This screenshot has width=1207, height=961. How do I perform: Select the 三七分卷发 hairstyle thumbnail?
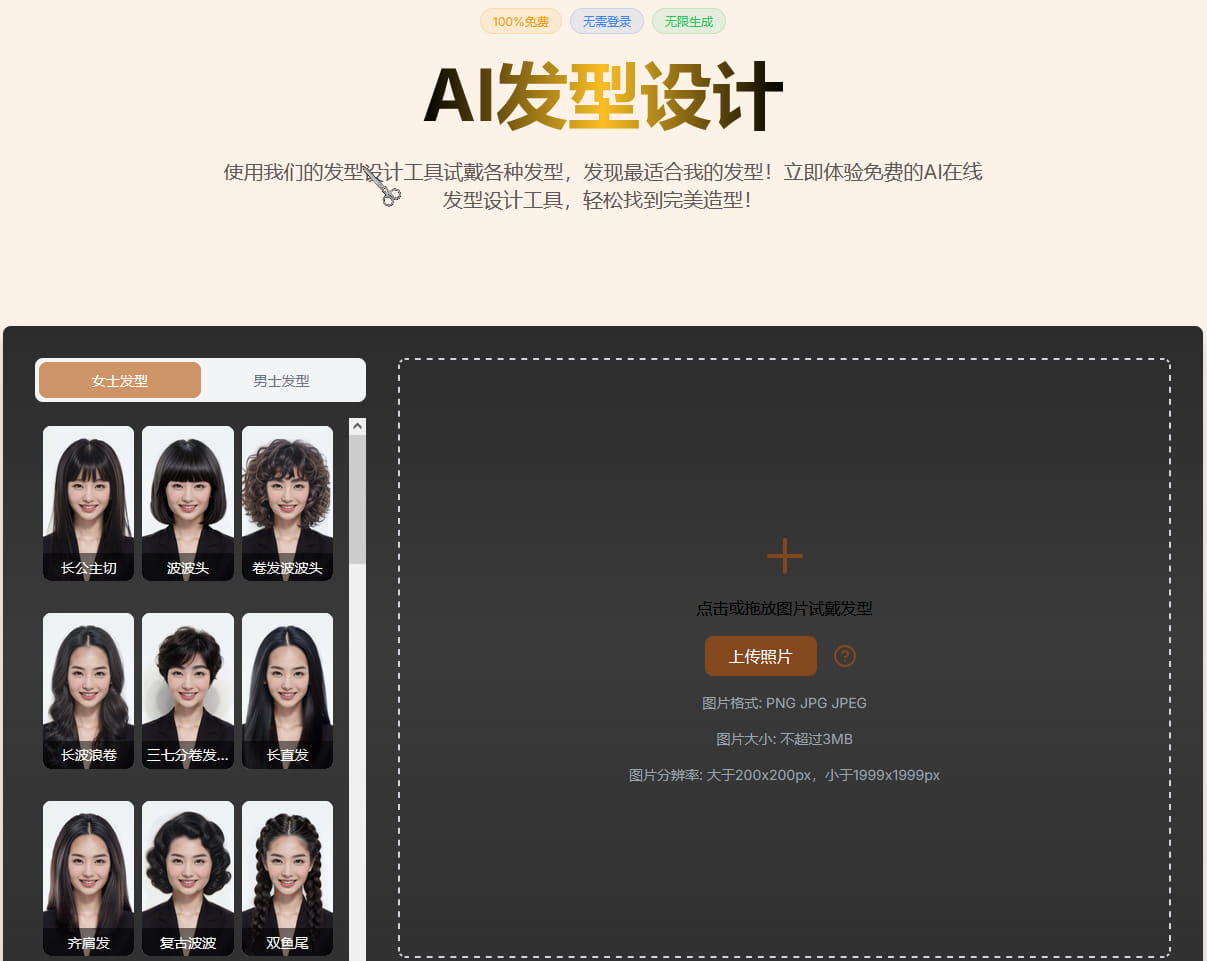click(x=188, y=691)
